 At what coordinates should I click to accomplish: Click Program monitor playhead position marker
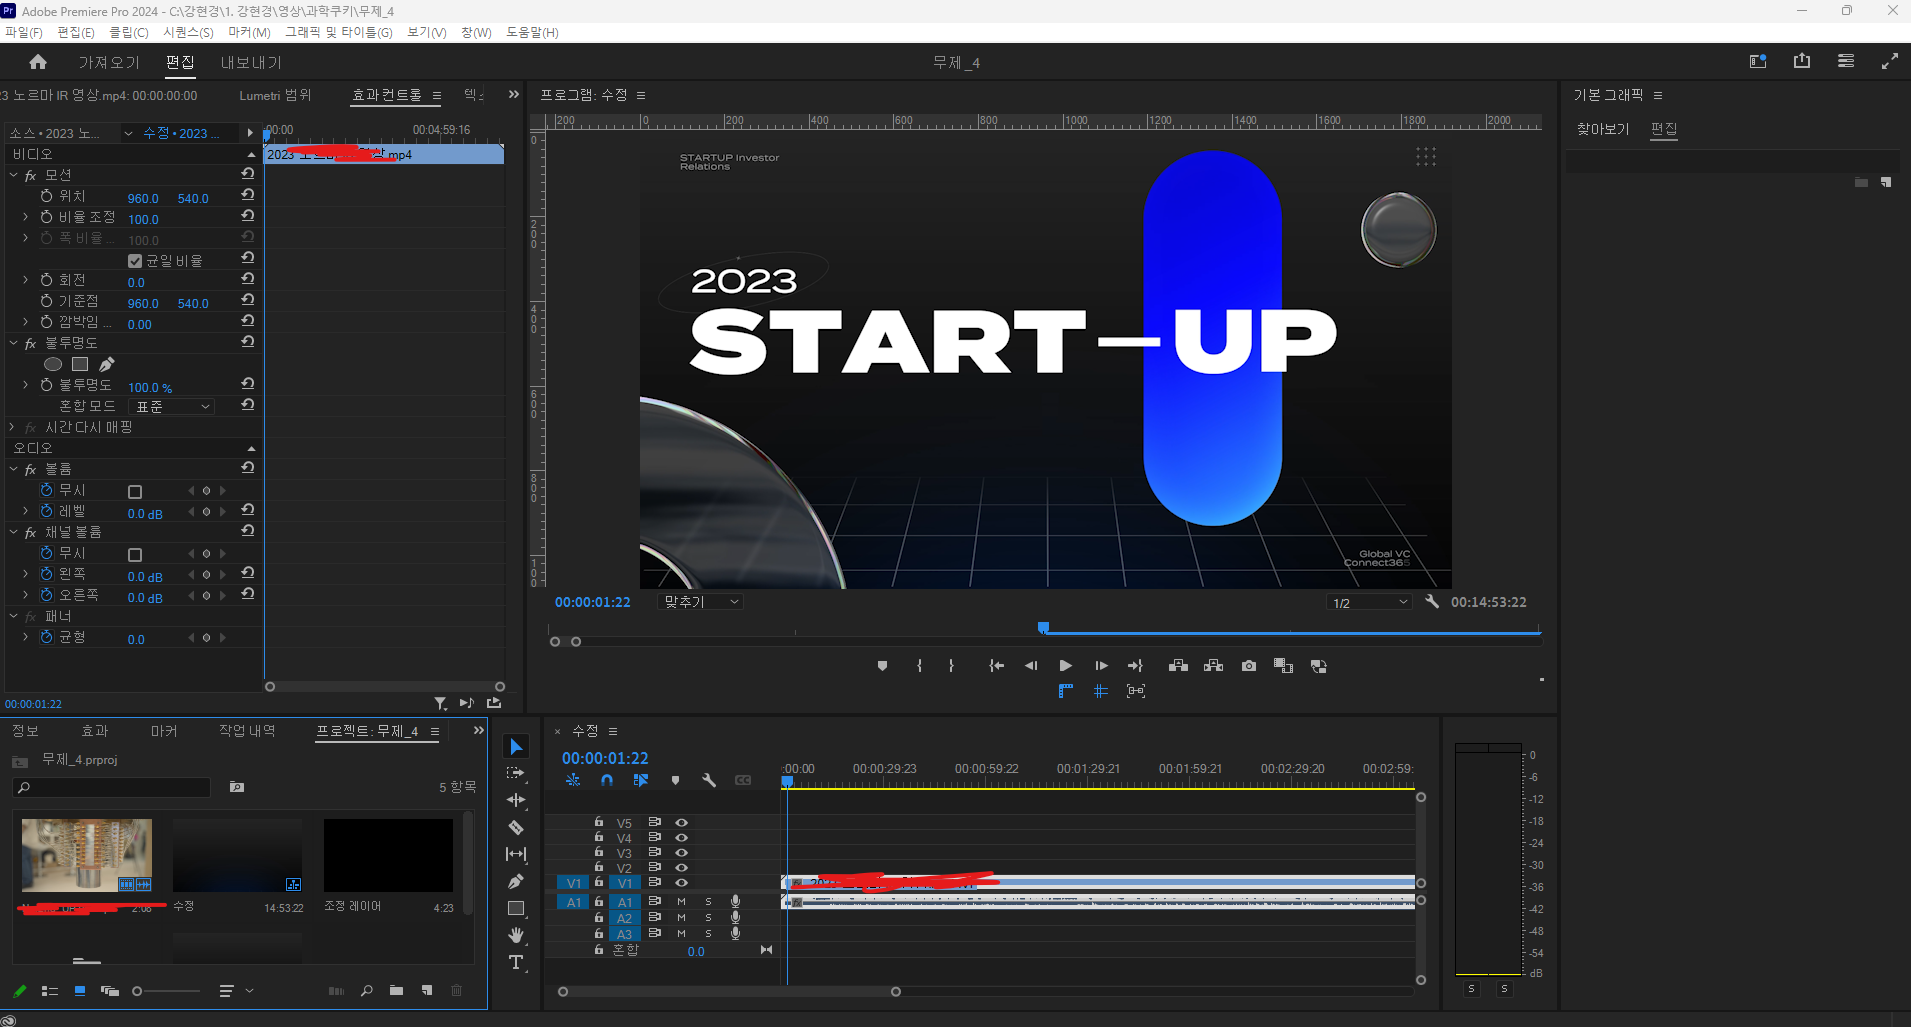[x=1043, y=628]
